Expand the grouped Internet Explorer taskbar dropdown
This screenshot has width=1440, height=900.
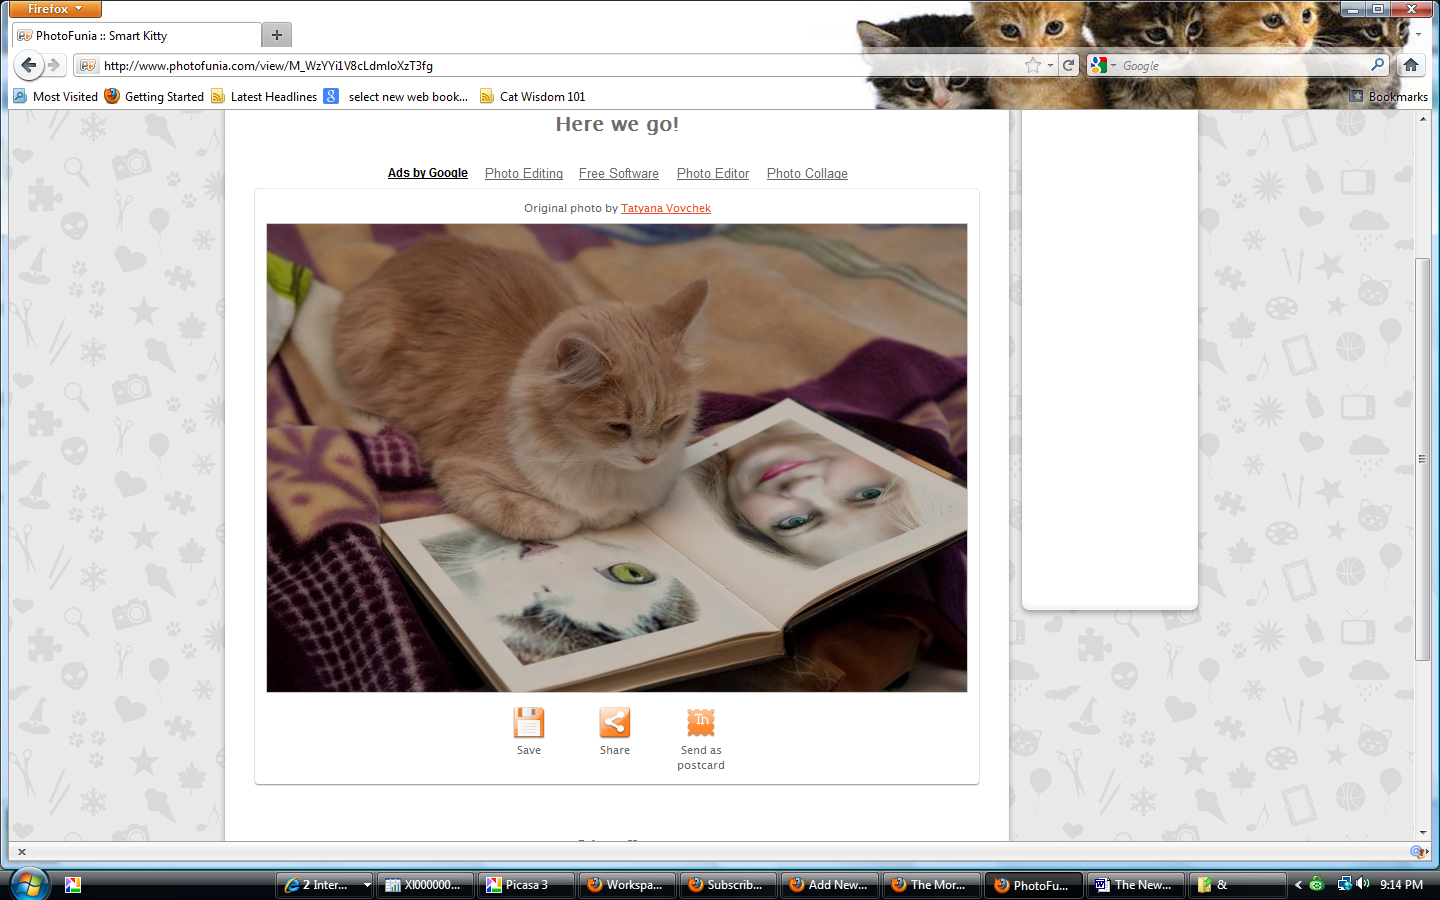pos(367,885)
